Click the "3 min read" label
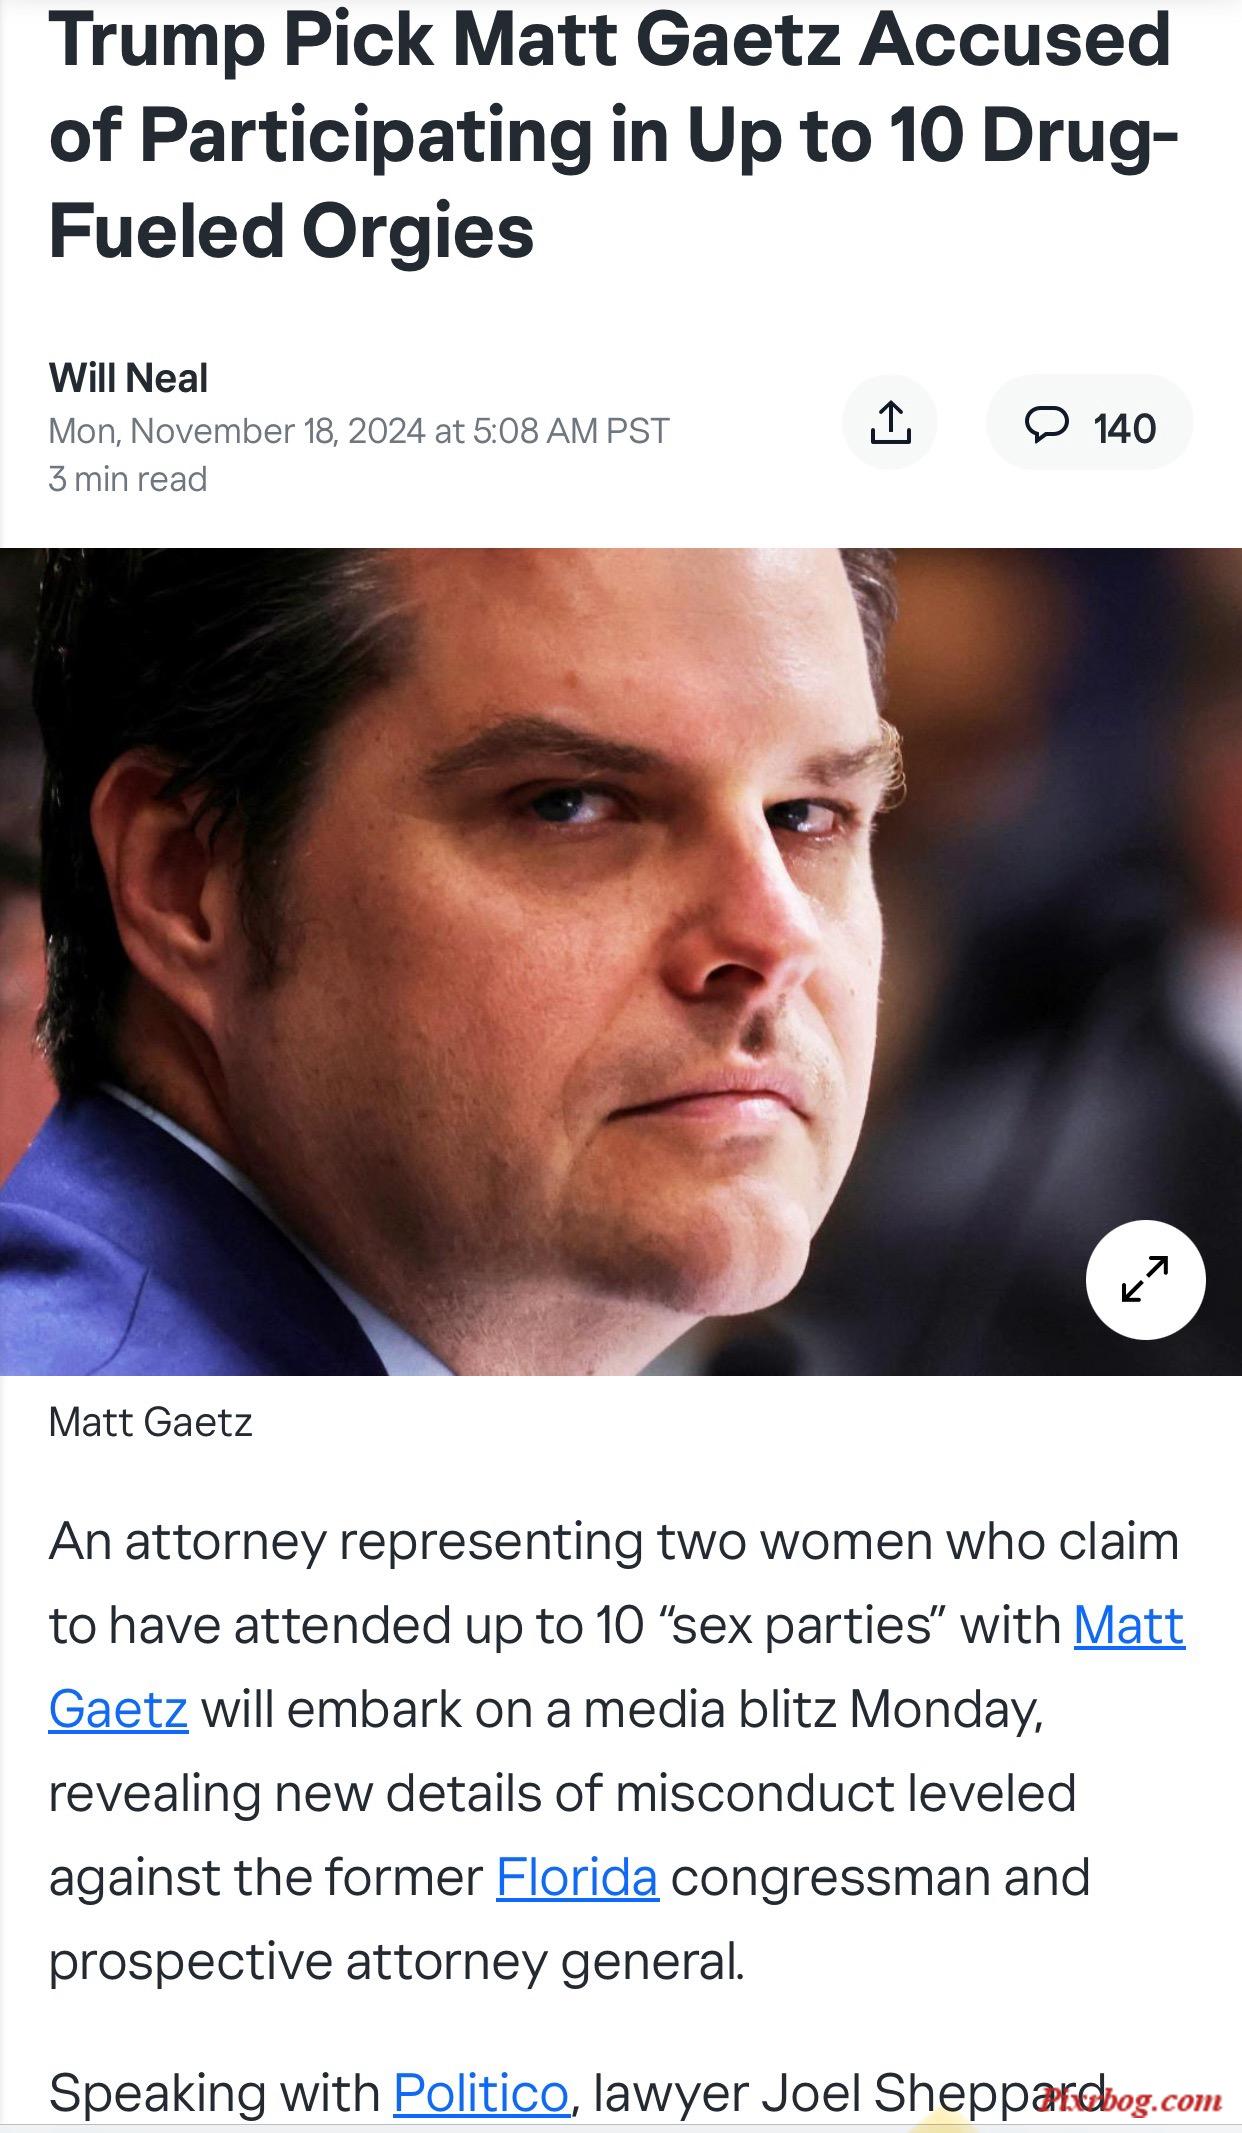This screenshot has width=1242, height=2133. coord(128,479)
